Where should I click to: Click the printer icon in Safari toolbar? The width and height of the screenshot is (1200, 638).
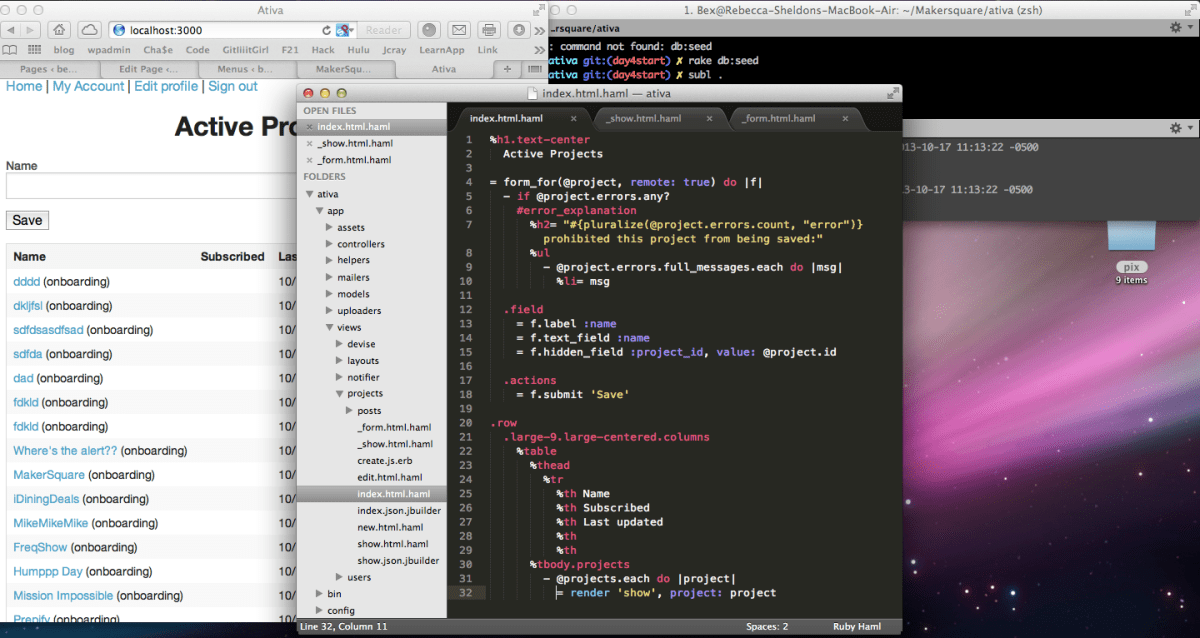click(489, 30)
